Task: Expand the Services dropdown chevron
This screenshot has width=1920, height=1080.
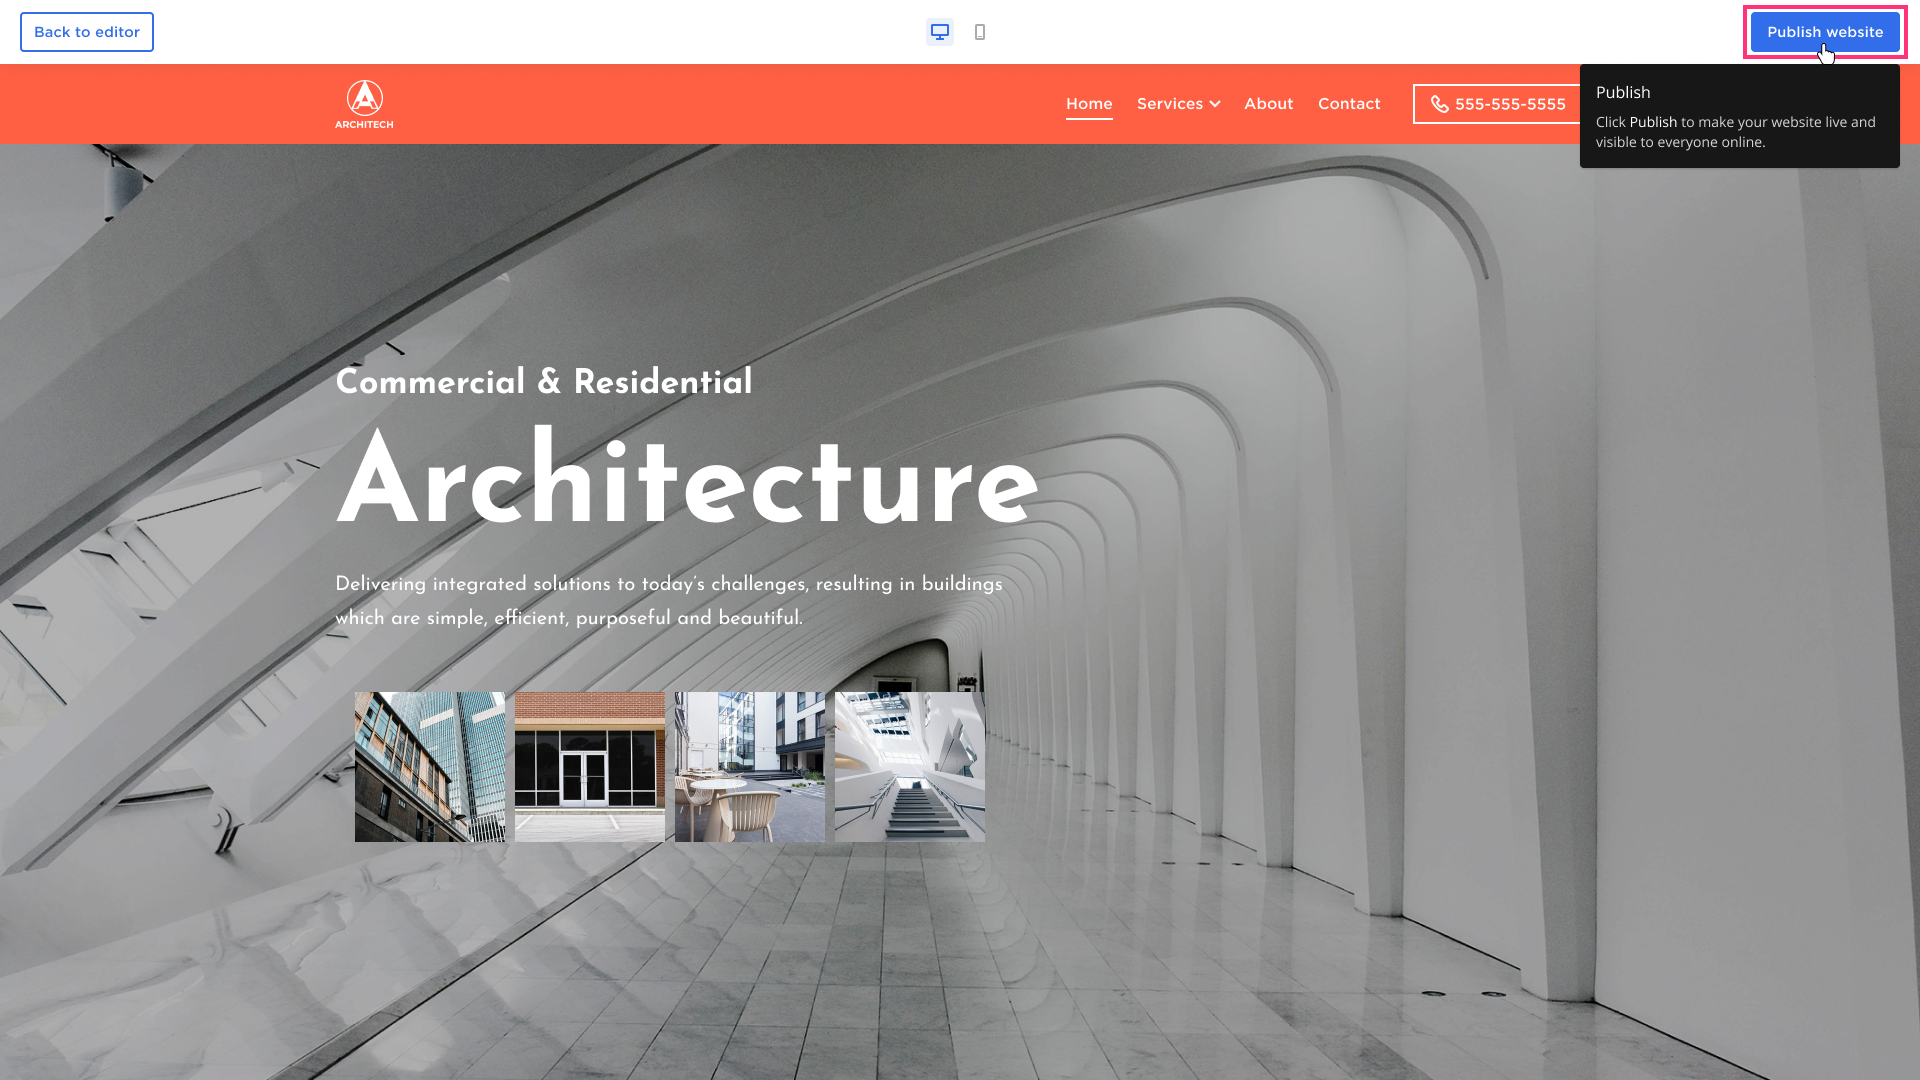Action: click(x=1215, y=104)
